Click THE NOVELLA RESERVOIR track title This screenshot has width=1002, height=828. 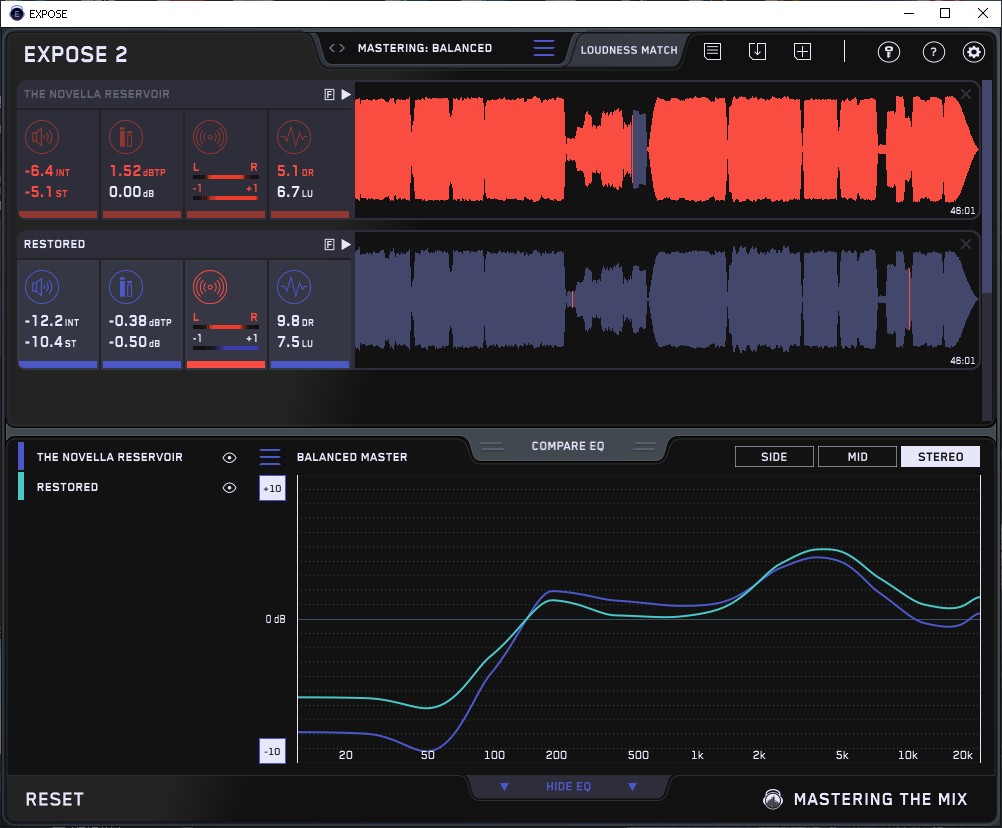tap(96, 94)
